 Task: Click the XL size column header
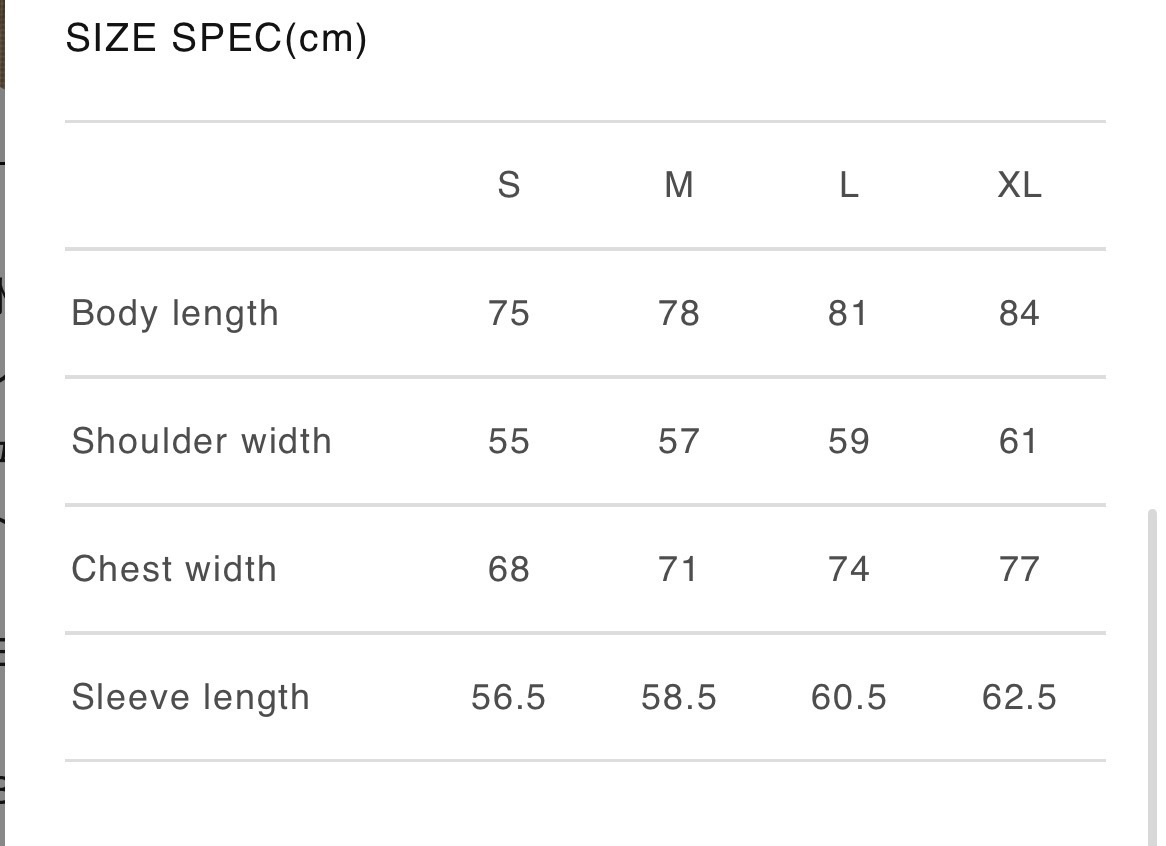point(1019,185)
